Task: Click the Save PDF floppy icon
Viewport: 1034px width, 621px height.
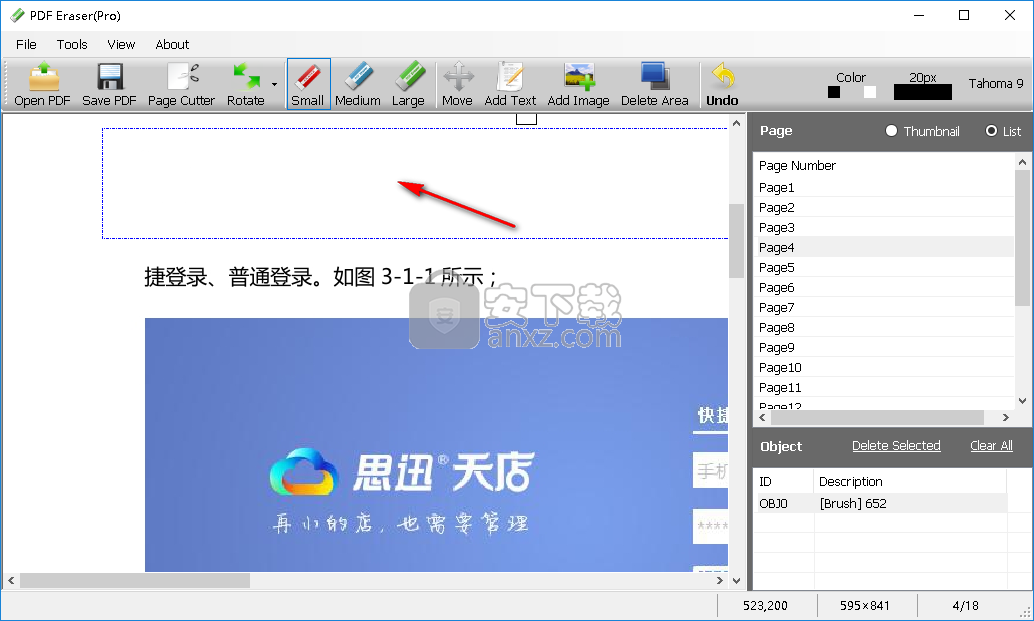Action: coord(109,76)
